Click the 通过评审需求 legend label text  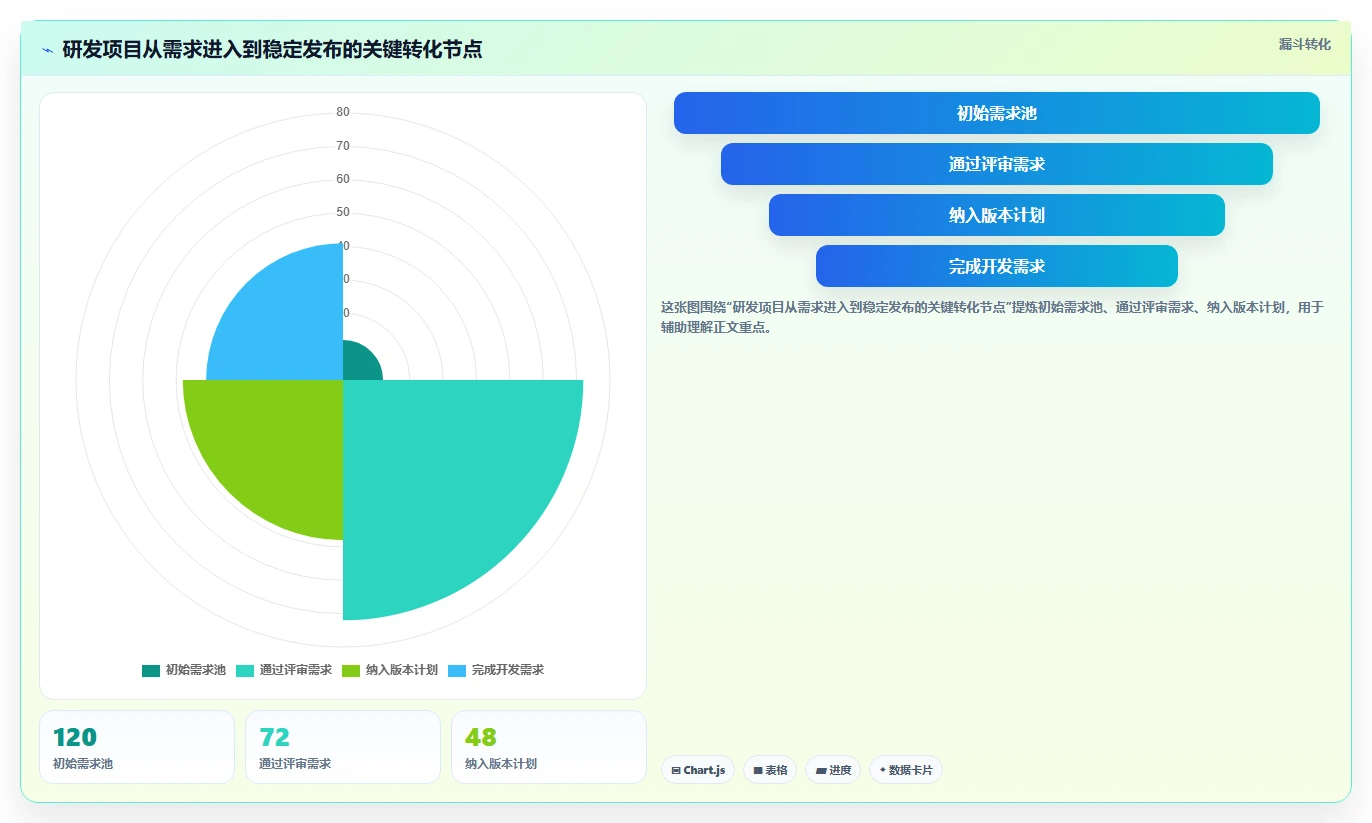coord(296,670)
